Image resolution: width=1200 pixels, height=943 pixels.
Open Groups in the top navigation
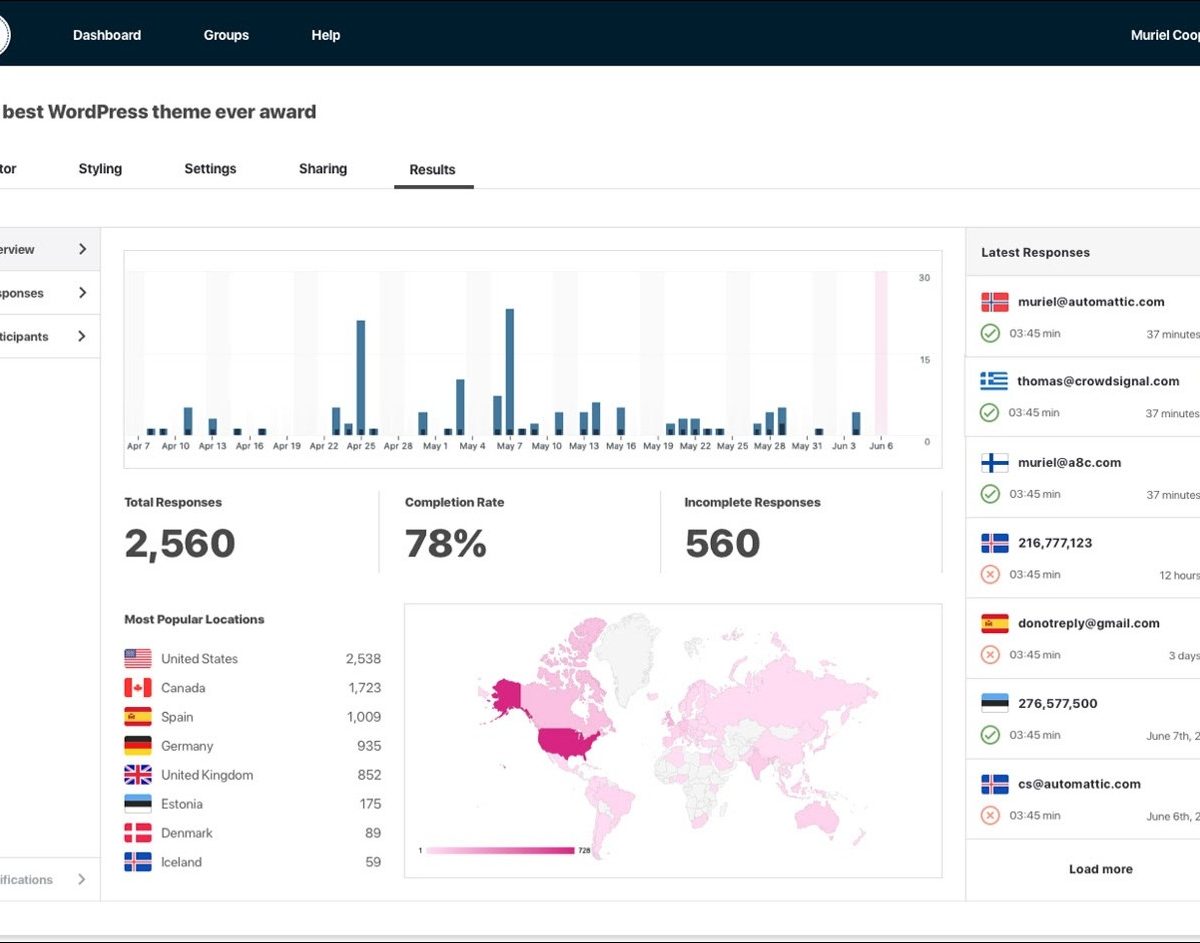pos(226,35)
